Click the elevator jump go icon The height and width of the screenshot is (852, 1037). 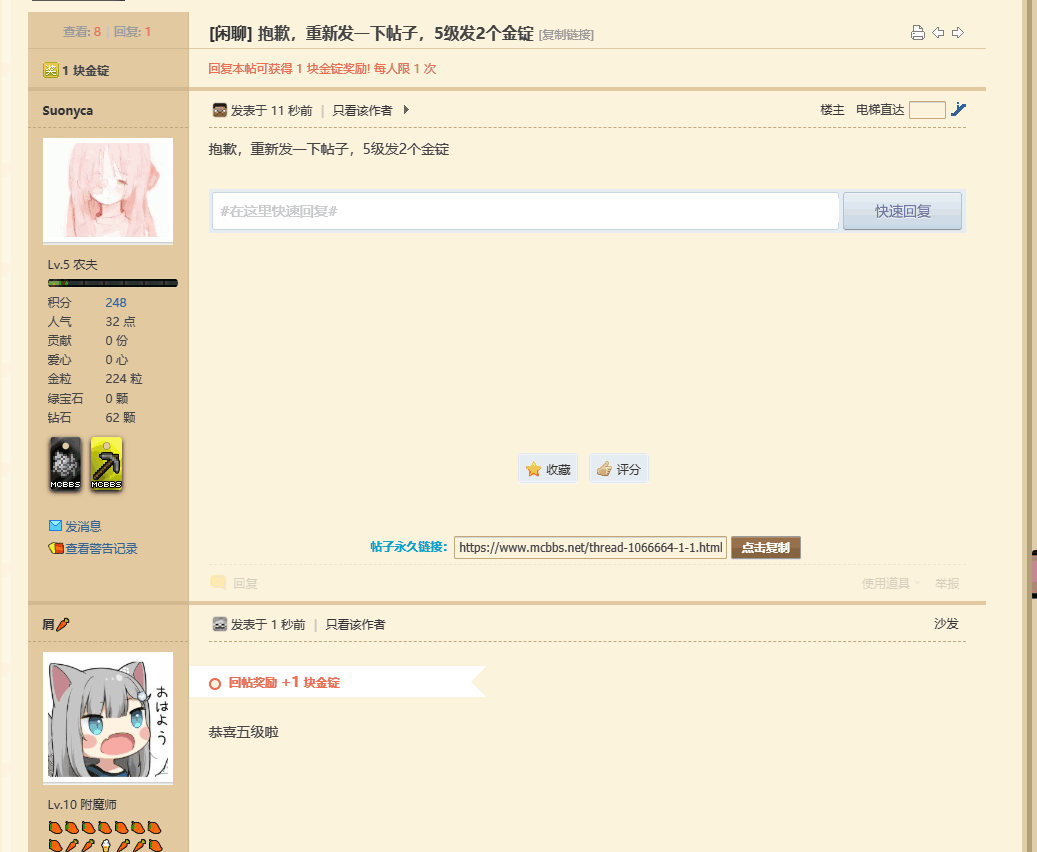pos(958,110)
